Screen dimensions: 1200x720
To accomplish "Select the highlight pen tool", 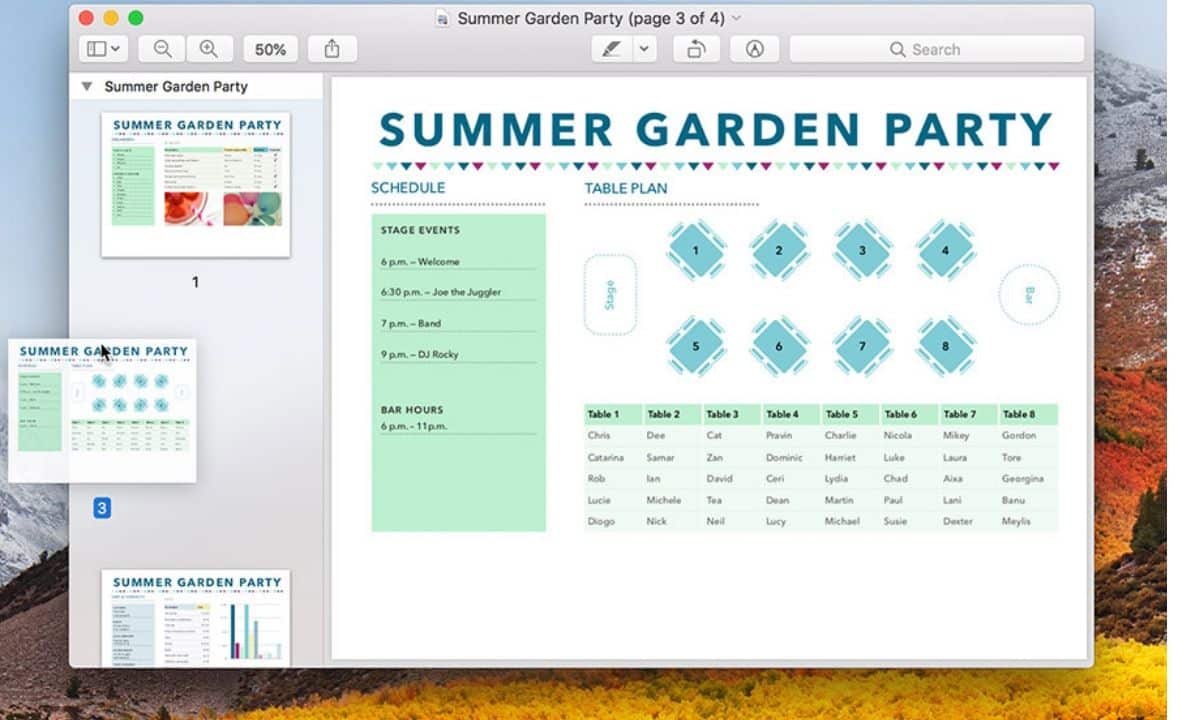I will pos(609,49).
